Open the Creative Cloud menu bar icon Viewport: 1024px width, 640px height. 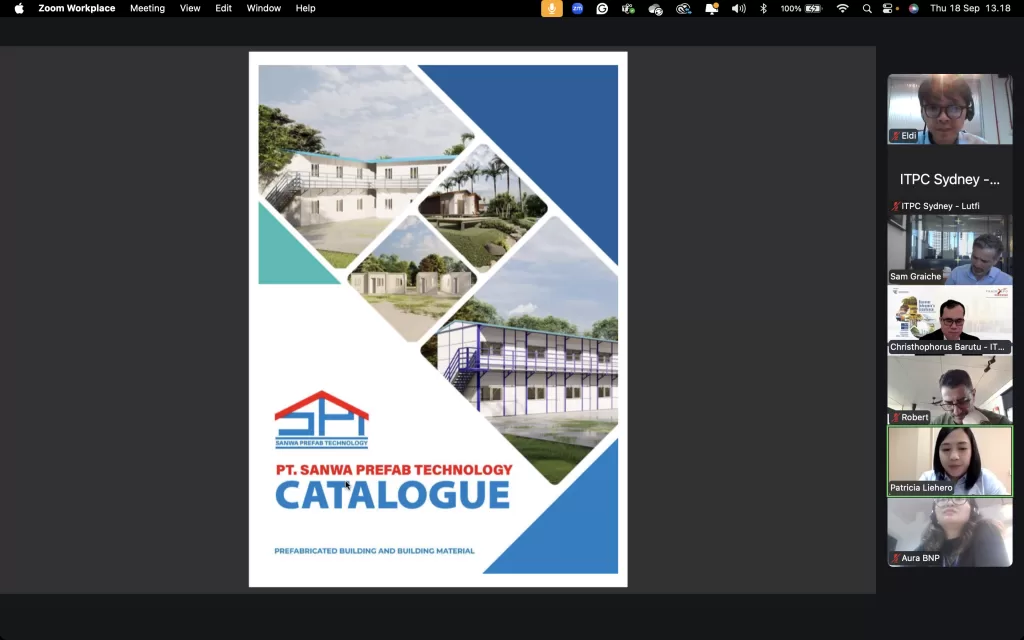683,8
